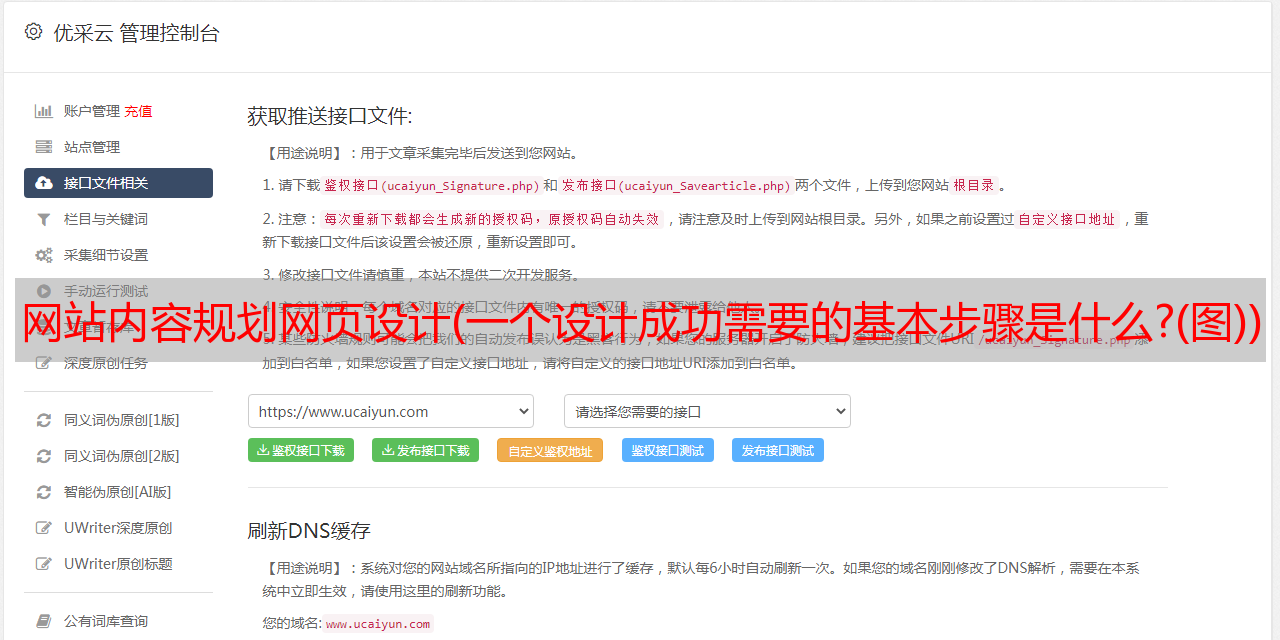
Task: Click the 发布接口(ucaiyun_Savearticle.php) code text
Action: click(x=676, y=185)
